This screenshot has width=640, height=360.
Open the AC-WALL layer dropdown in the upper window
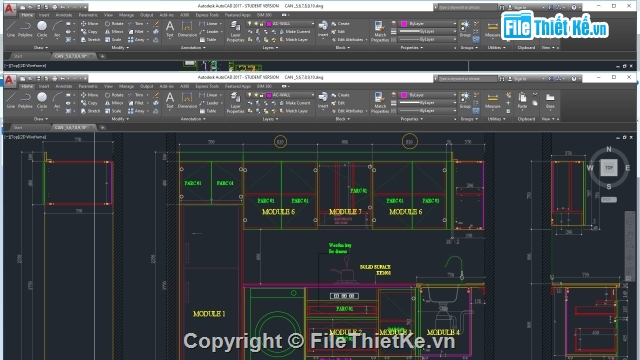pyautogui.click(x=313, y=24)
